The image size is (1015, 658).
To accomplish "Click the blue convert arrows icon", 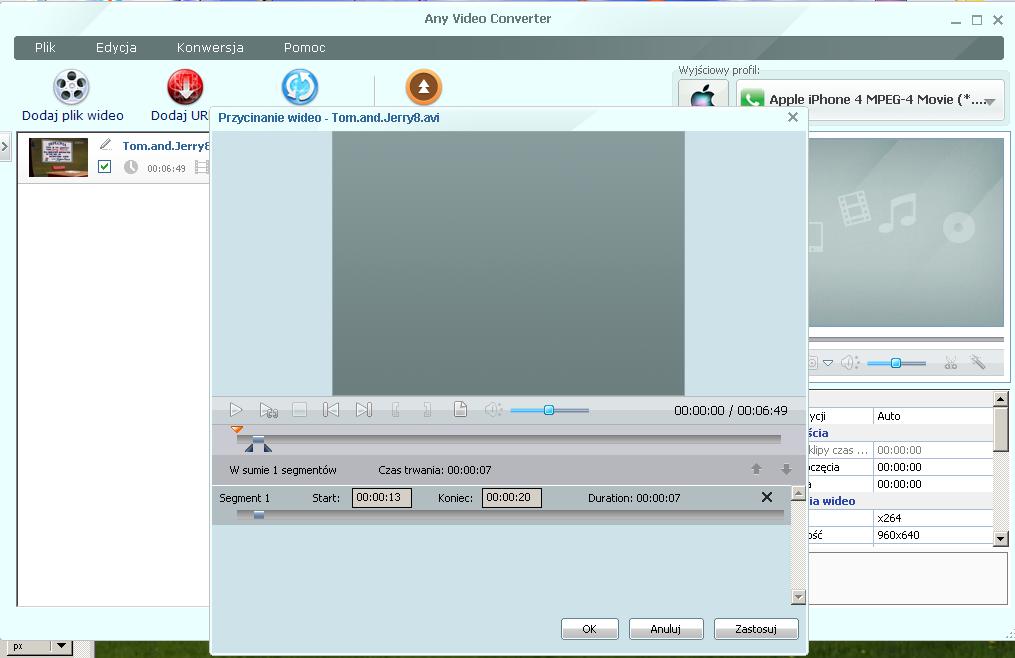I will pyautogui.click(x=300, y=87).
